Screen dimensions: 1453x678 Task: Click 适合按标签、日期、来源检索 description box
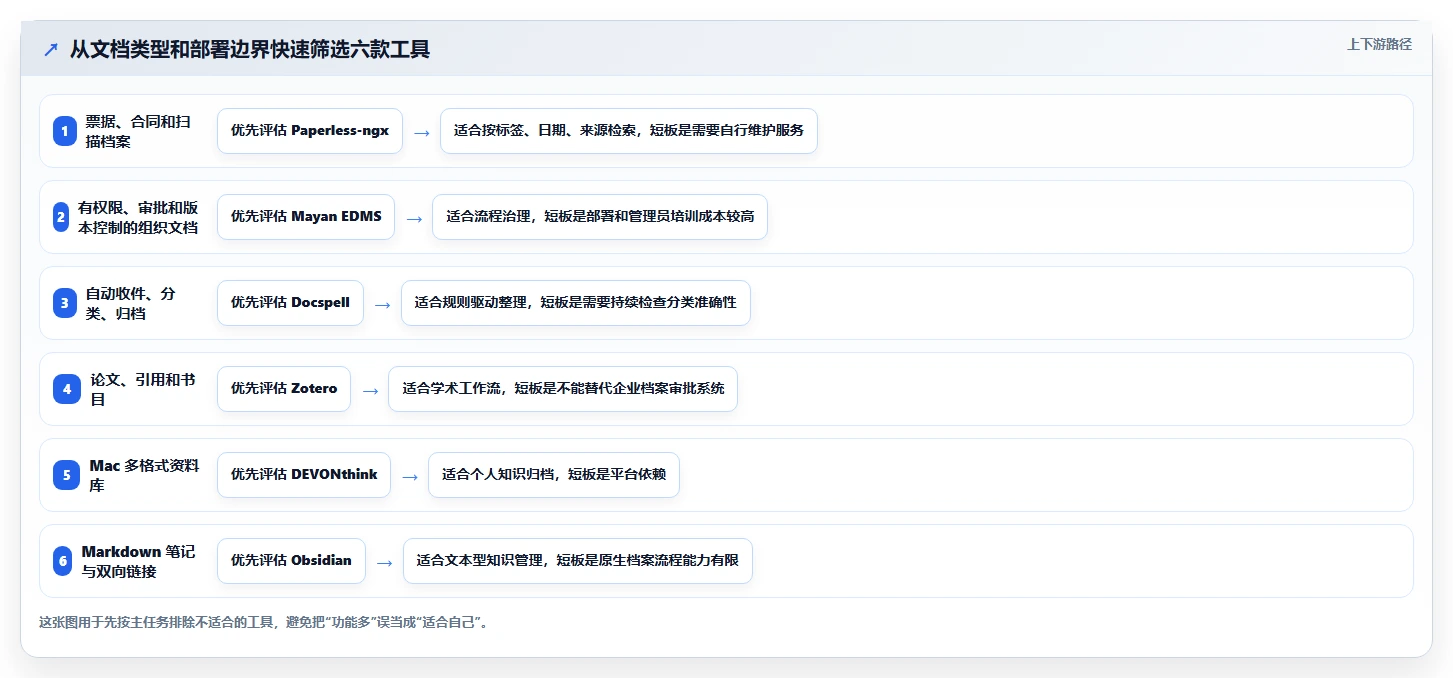click(x=629, y=131)
